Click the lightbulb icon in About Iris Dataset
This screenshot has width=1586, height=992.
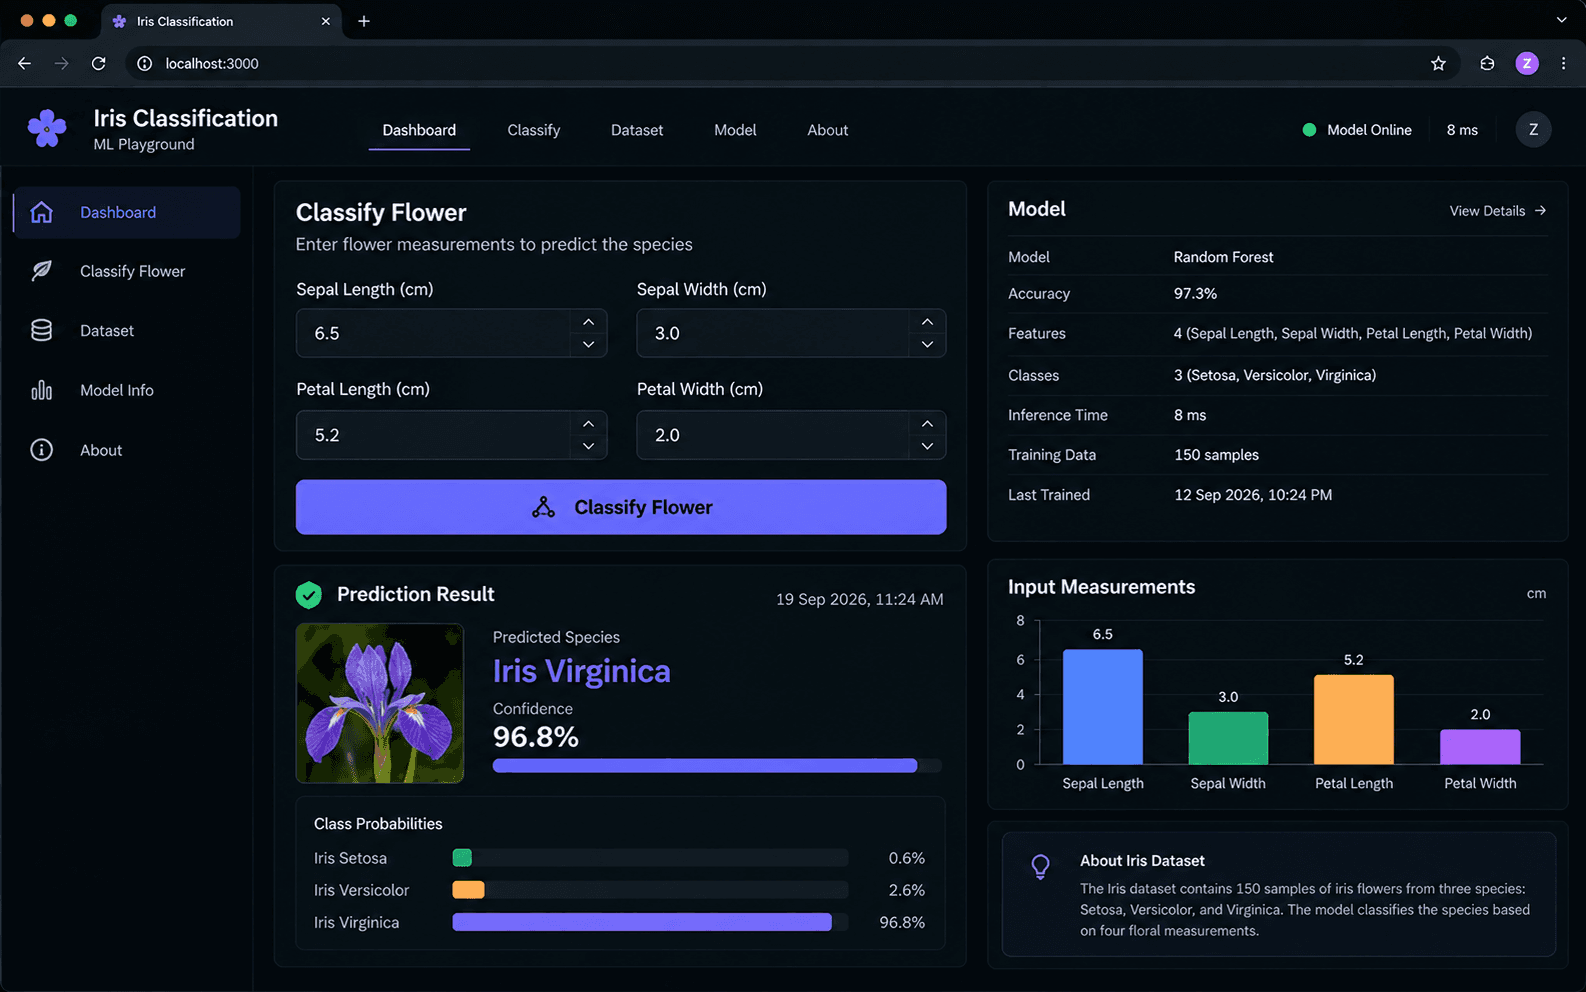pos(1040,866)
